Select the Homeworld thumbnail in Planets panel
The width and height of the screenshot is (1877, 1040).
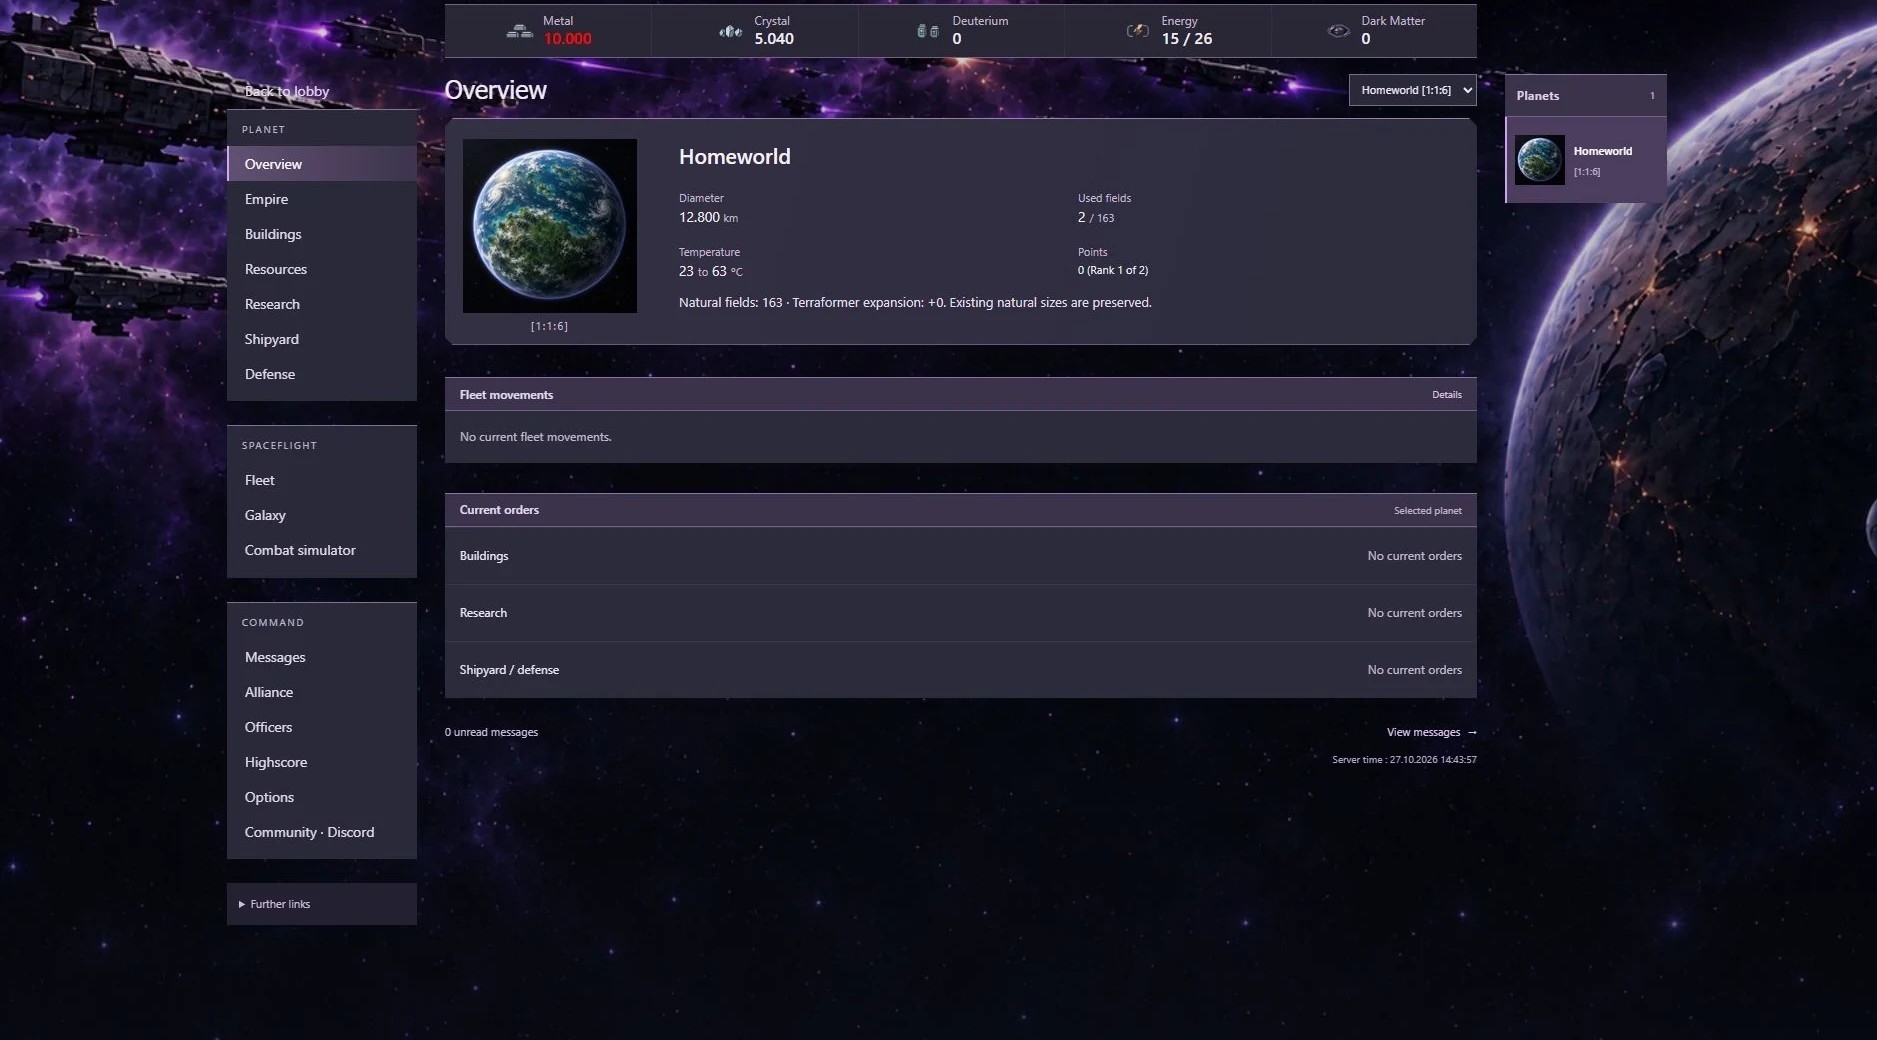pos(1539,160)
